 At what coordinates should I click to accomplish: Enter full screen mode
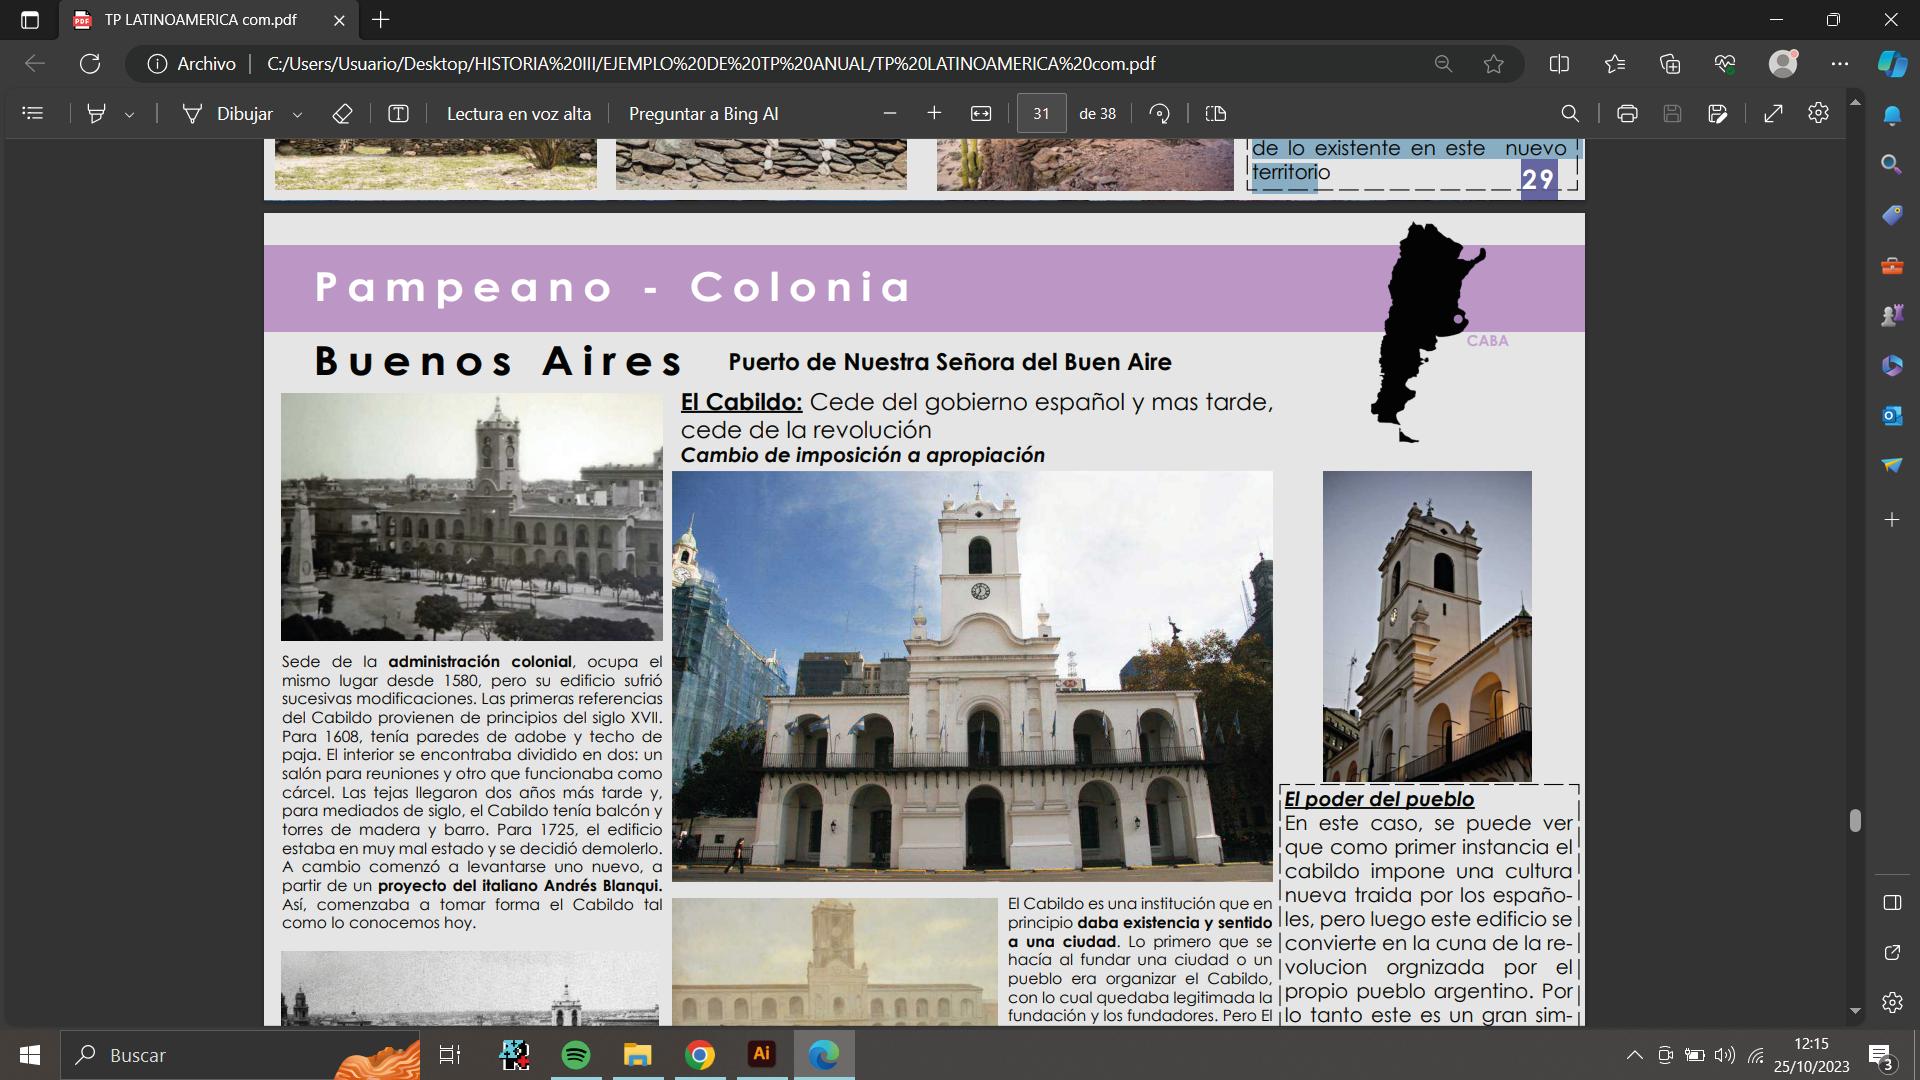[1773, 114]
